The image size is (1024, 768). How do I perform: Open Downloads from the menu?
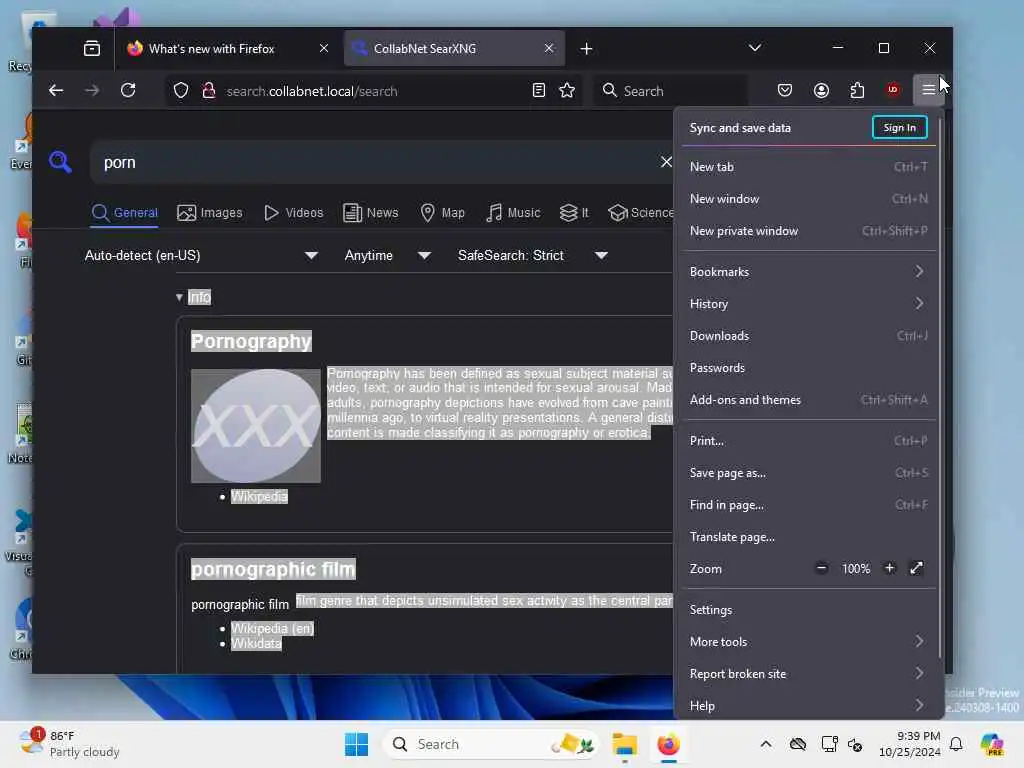click(808, 336)
